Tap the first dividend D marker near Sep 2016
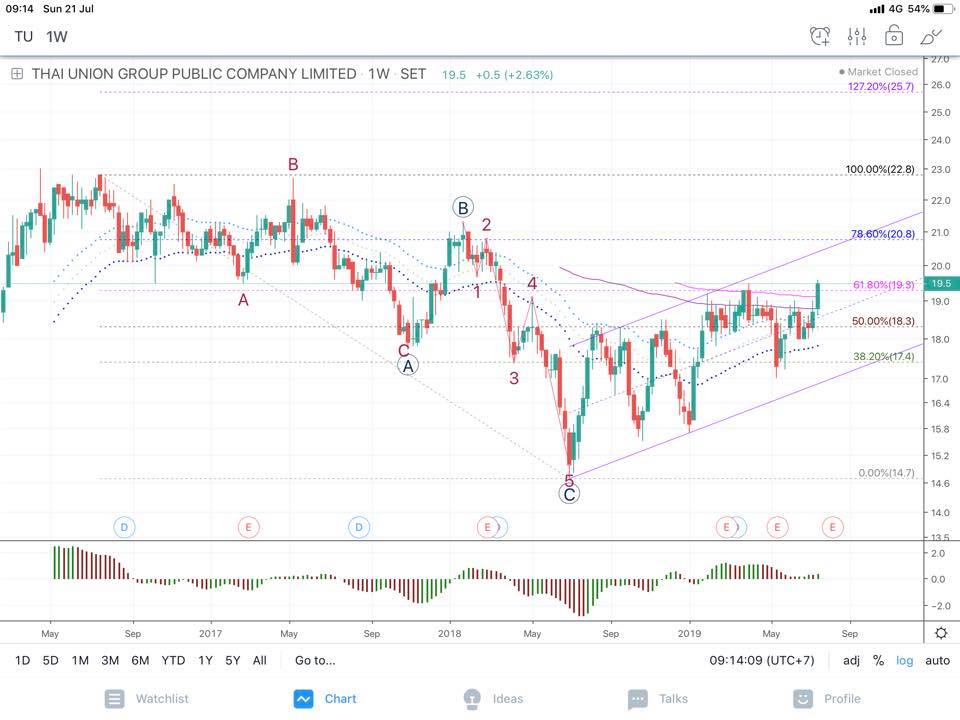Screen dimensions: 960x720 click(124, 527)
